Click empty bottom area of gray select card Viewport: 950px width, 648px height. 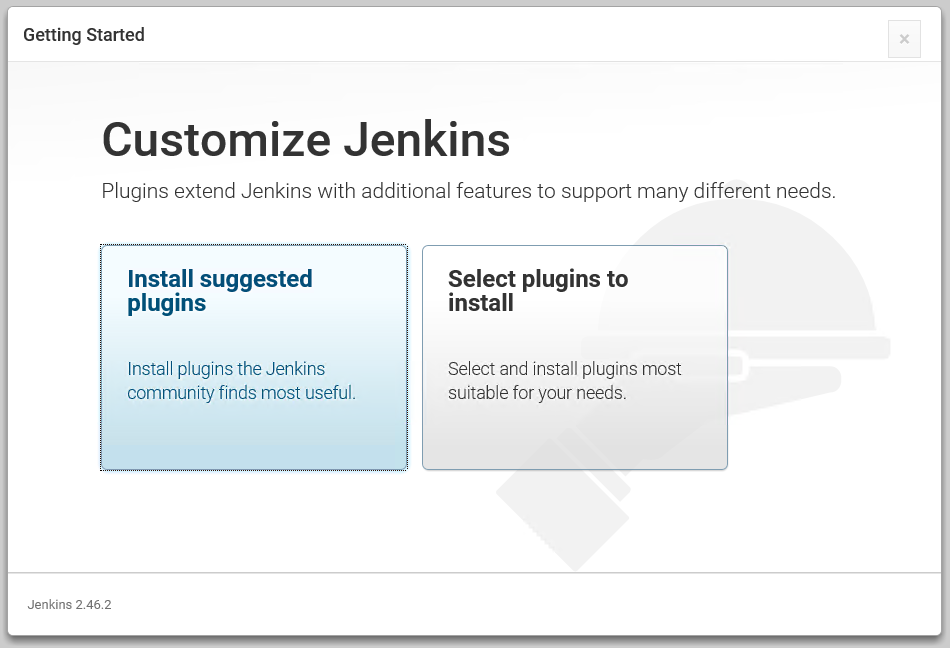[575, 439]
